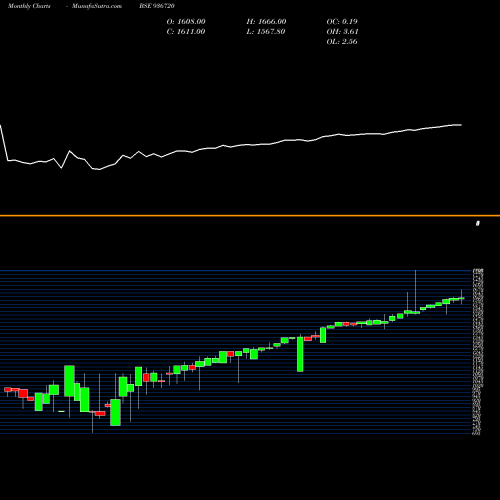Click the low value 'L: 1567.80'
500x500 pixels.
pos(266,32)
